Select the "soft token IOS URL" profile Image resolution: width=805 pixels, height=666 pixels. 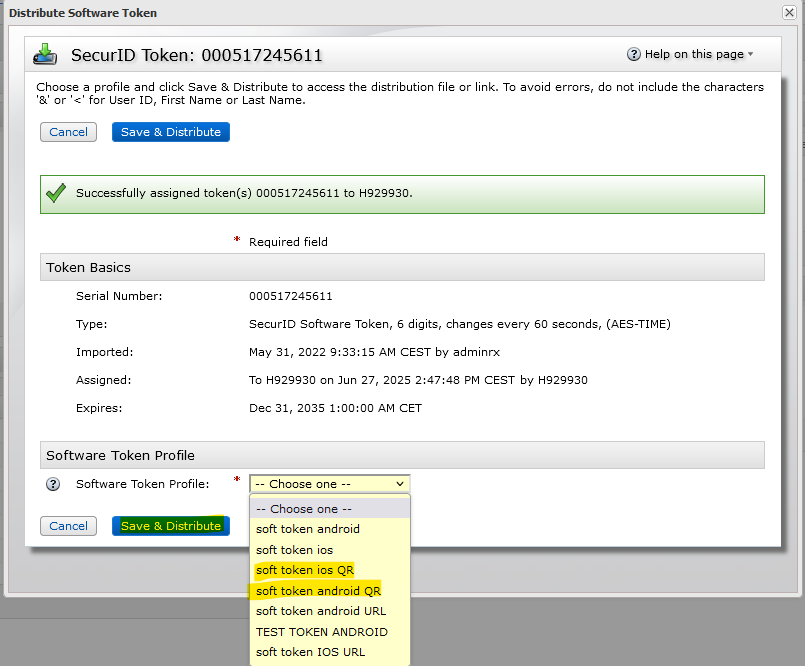coord(310,652)
